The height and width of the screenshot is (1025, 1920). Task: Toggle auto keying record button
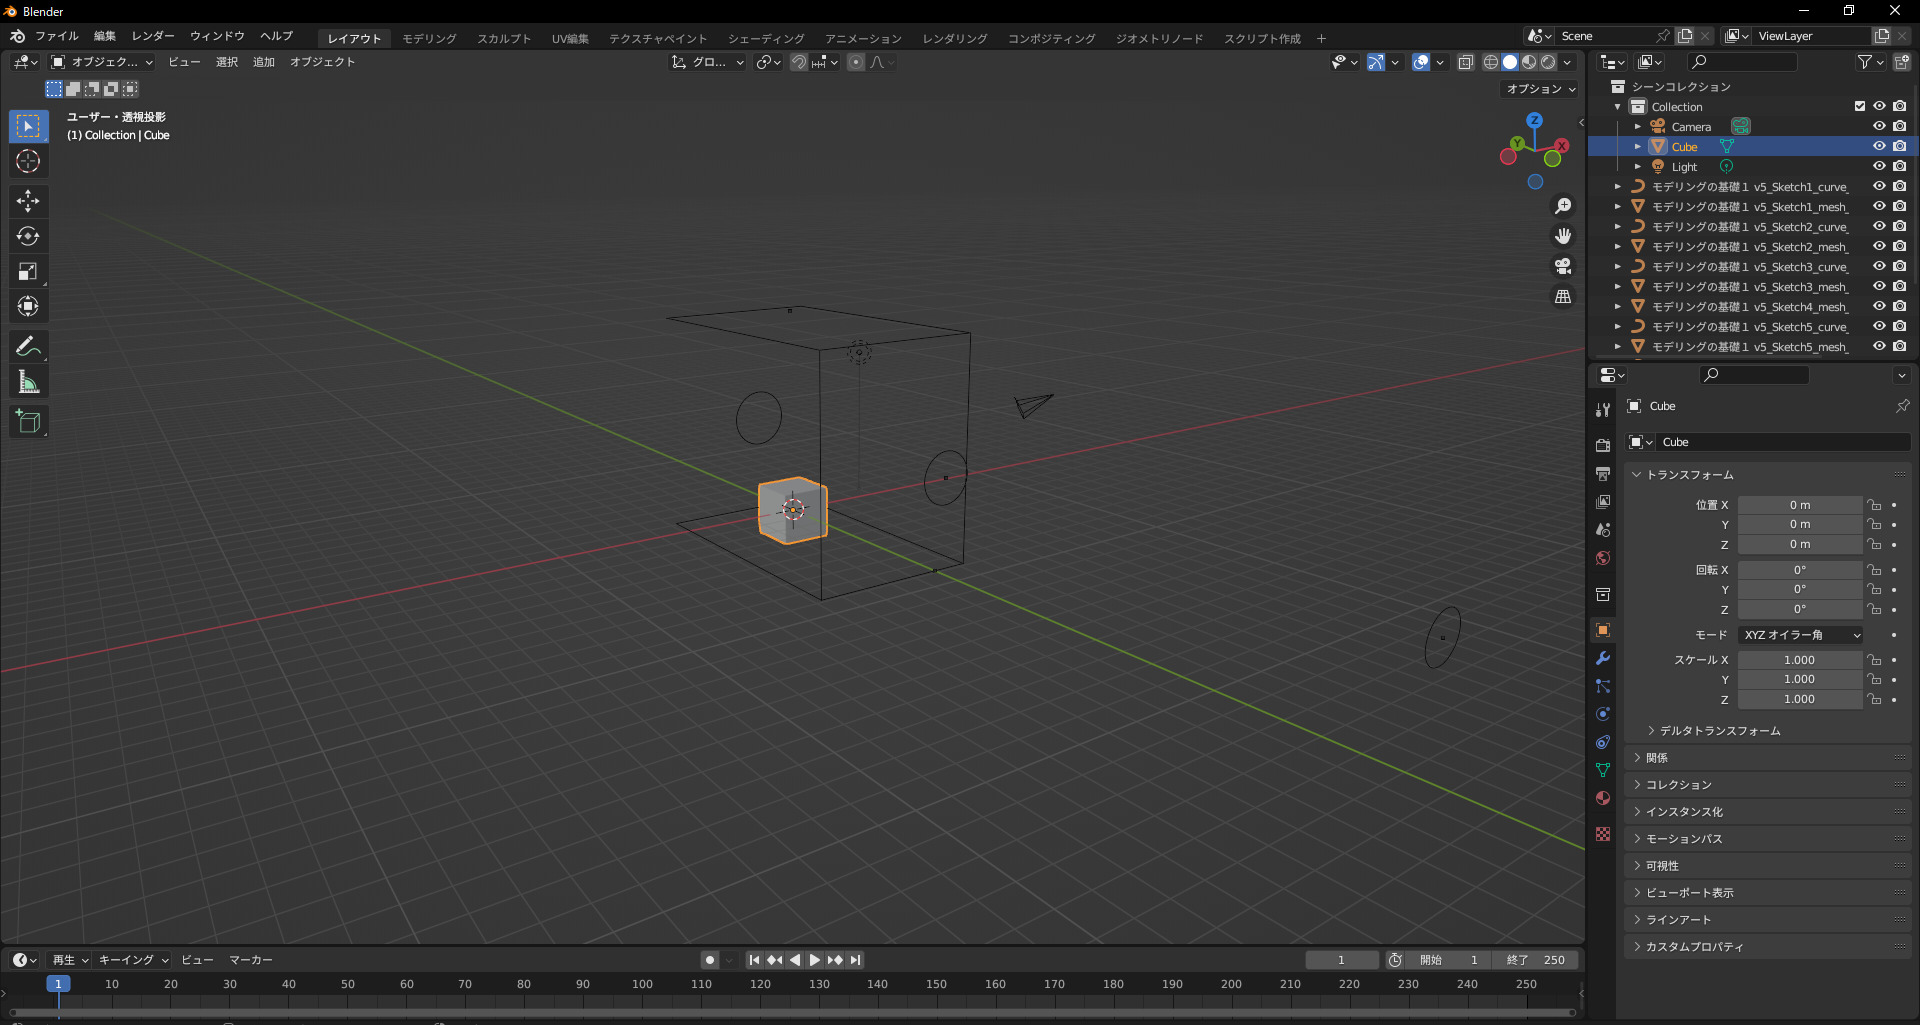coord(710,960)
